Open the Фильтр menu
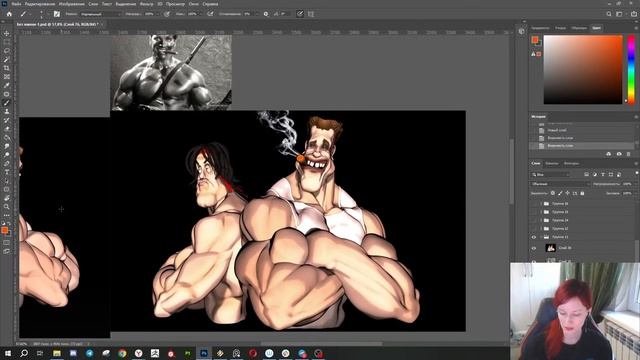 click(x=146, y=4)
